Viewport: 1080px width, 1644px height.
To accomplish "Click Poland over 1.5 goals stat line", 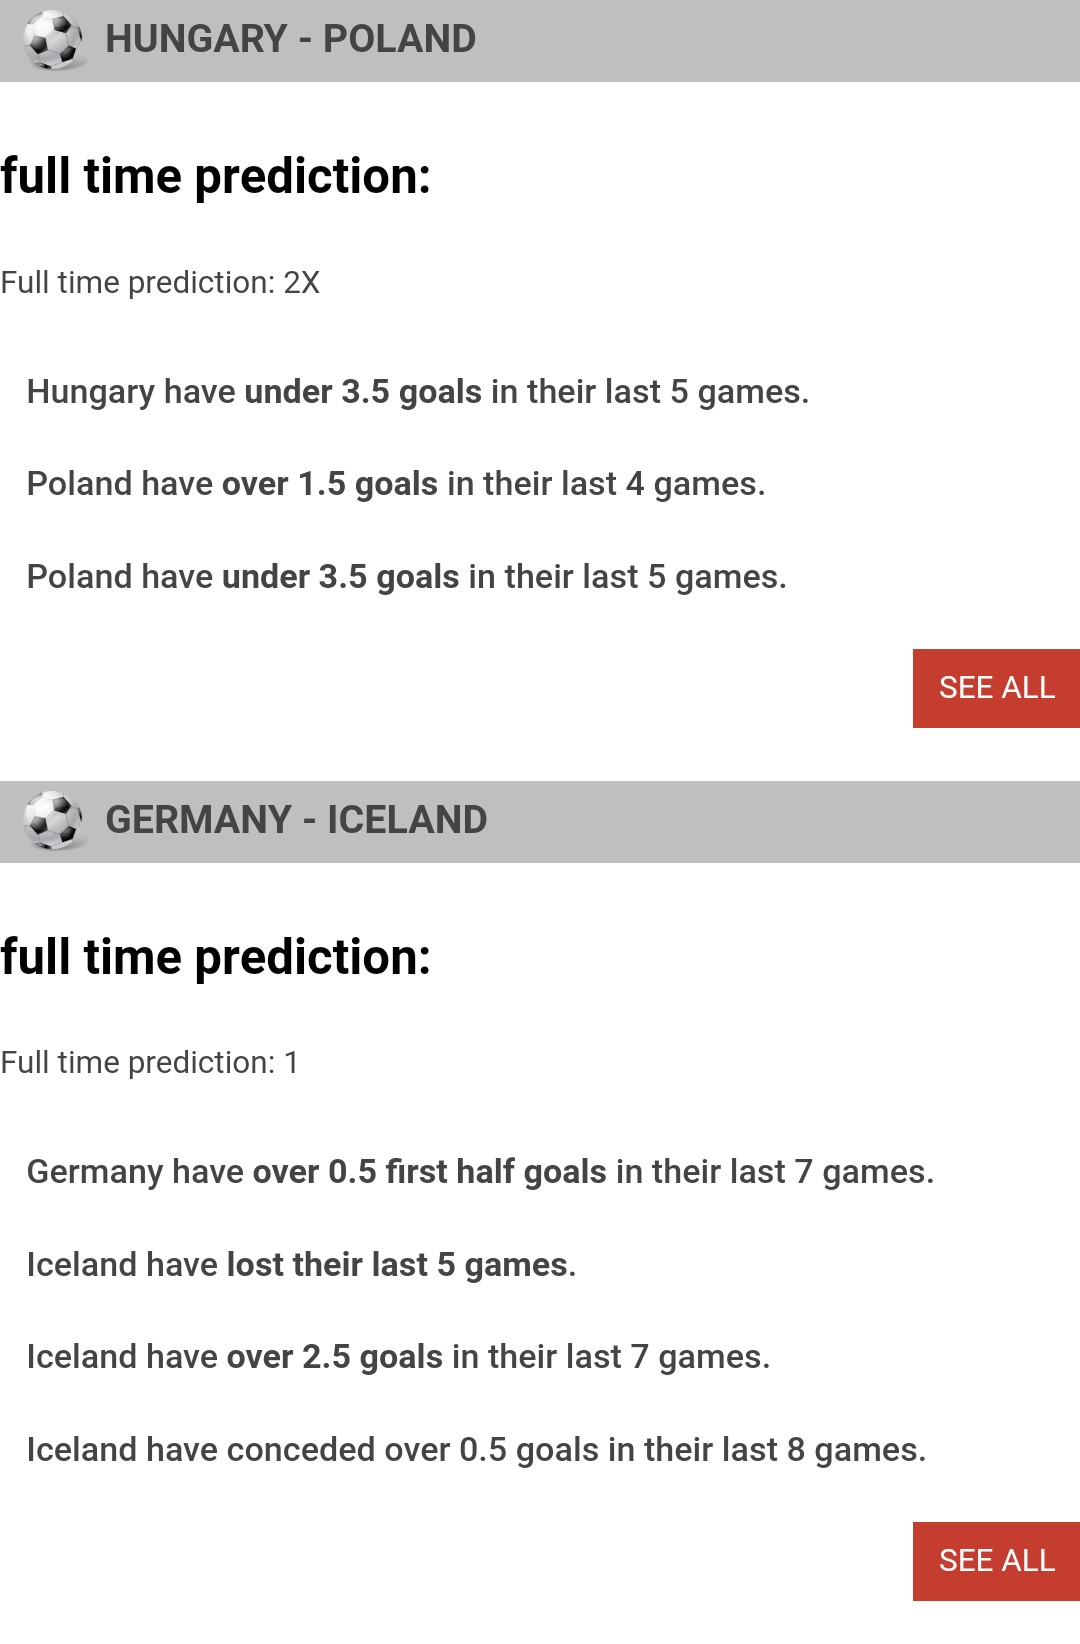I will coord(396,484).
